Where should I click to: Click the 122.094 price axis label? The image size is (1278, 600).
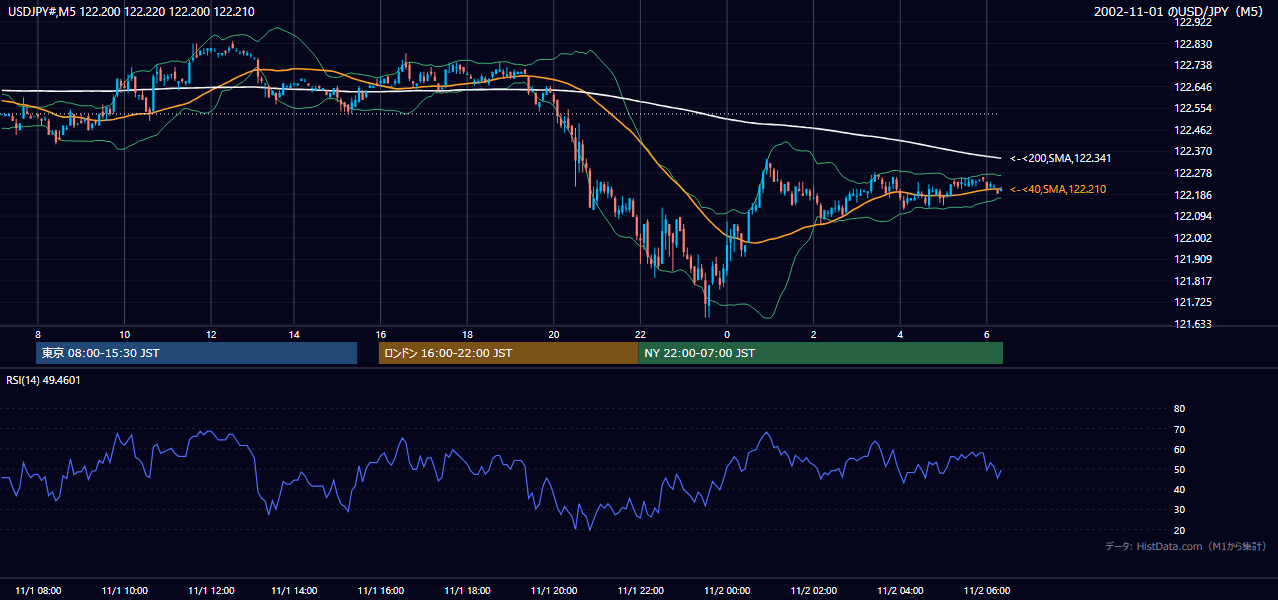pos(1192,216)
